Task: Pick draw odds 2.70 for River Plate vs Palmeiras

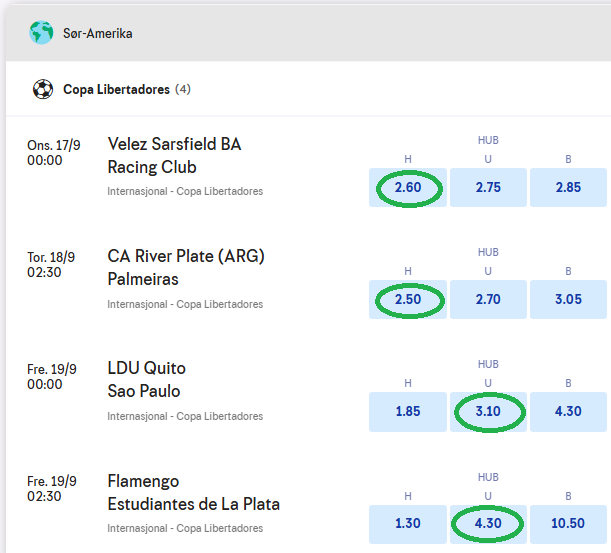Action: click(x=488, y=299)
